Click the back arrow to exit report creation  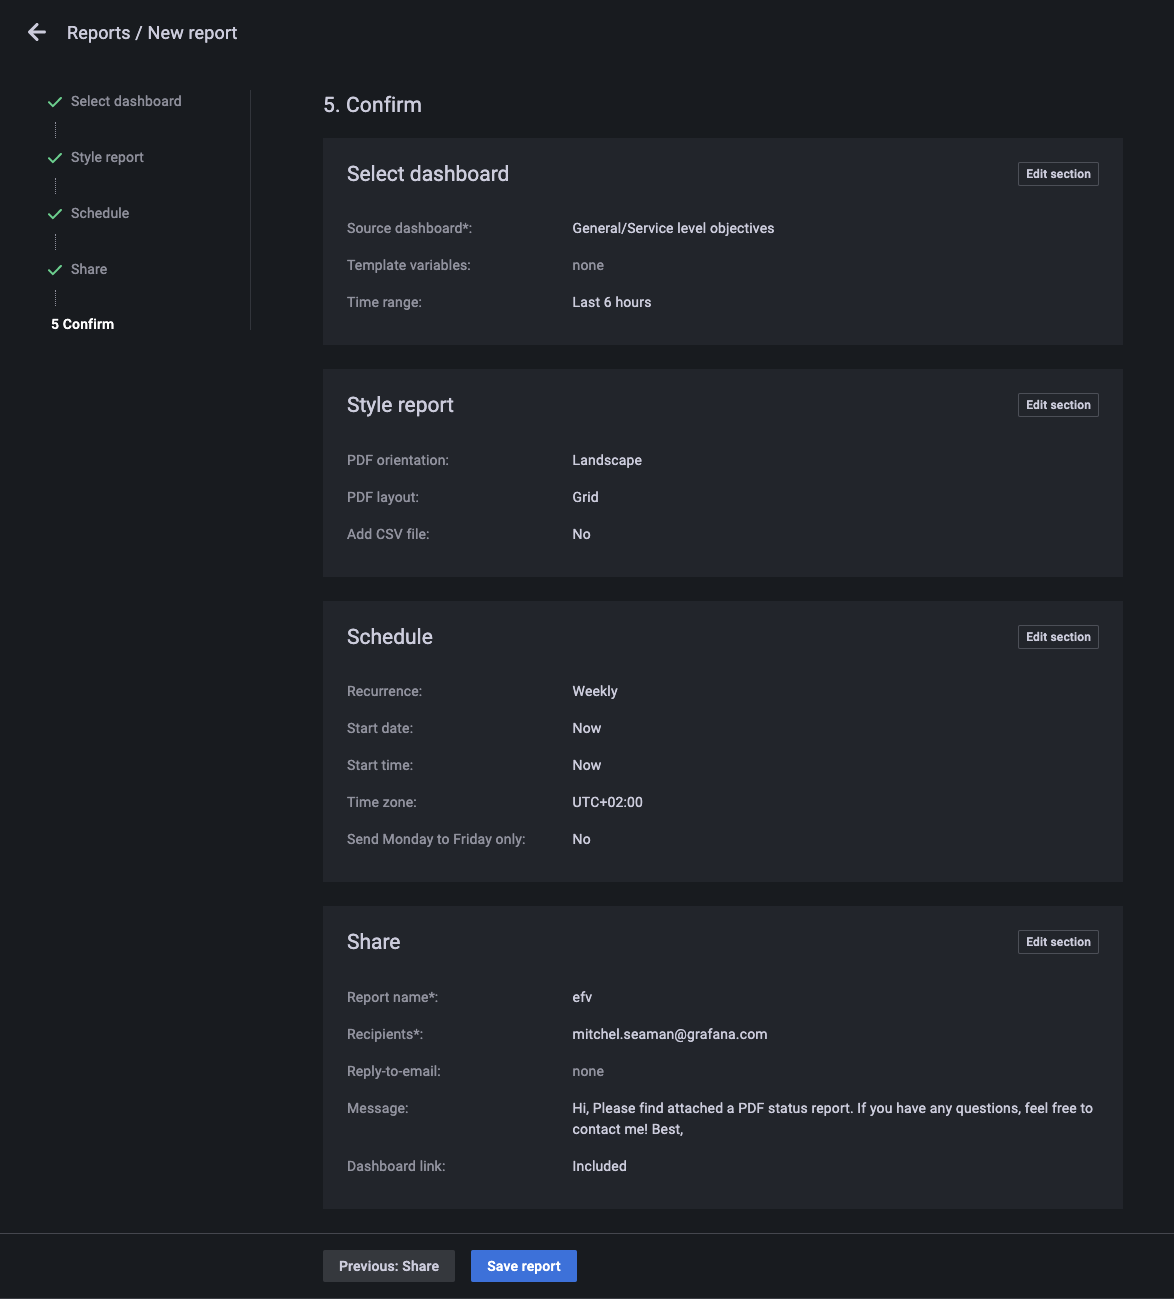(36, 32)
